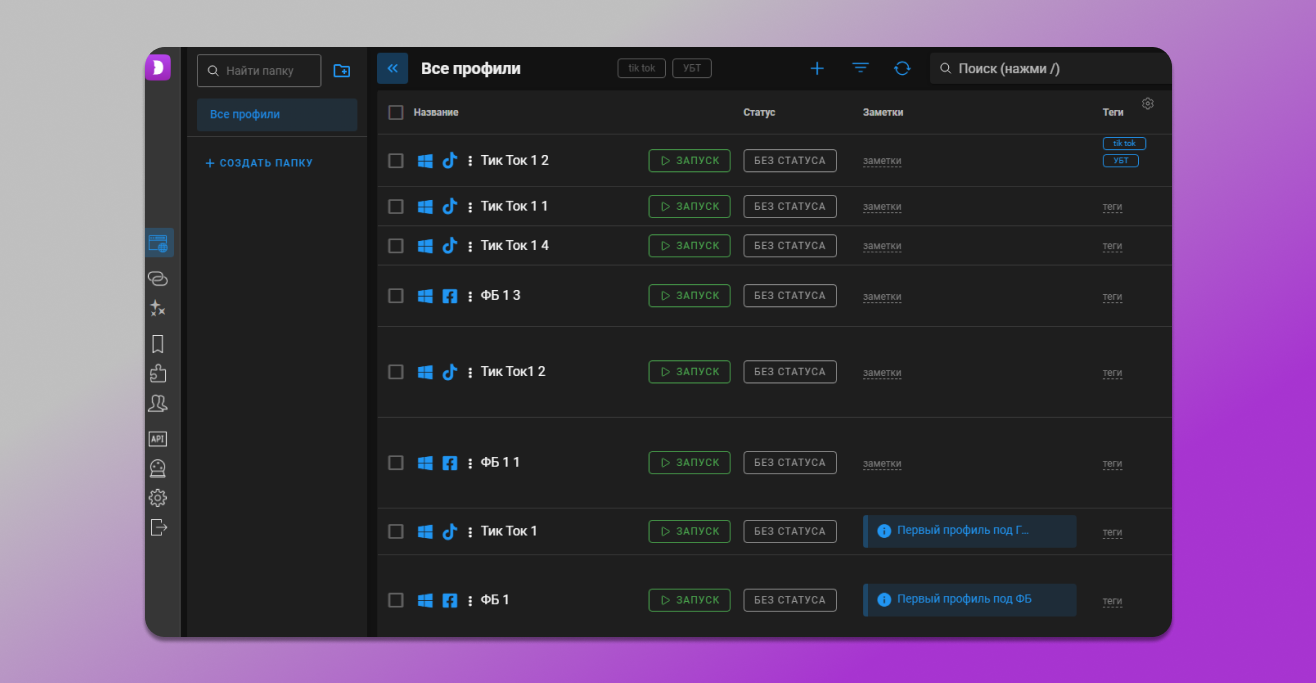Open the extensions puzzle icon in sidebar
Screen dimensions: 1316x683
(158, 373)
